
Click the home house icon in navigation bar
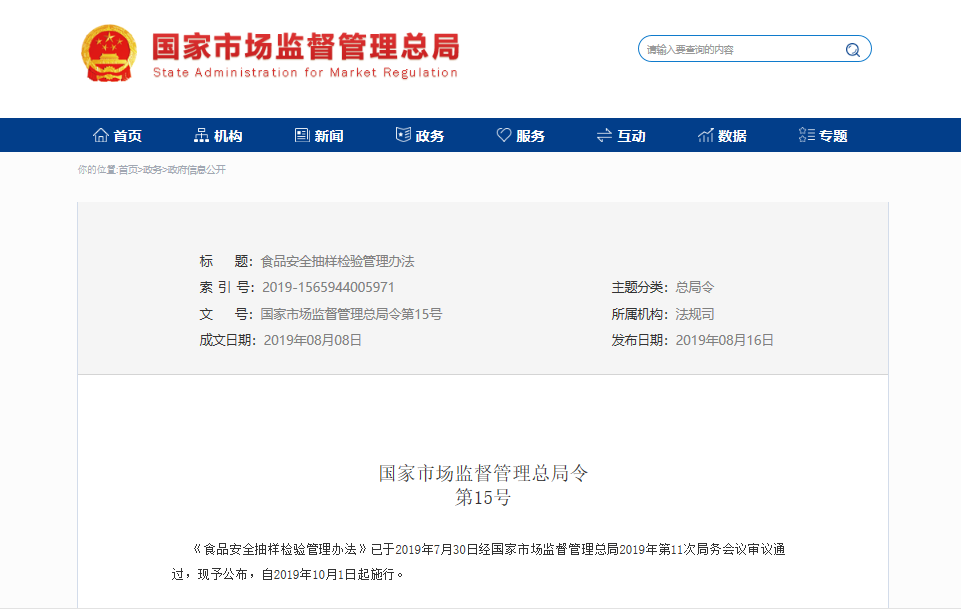[101, 136]
